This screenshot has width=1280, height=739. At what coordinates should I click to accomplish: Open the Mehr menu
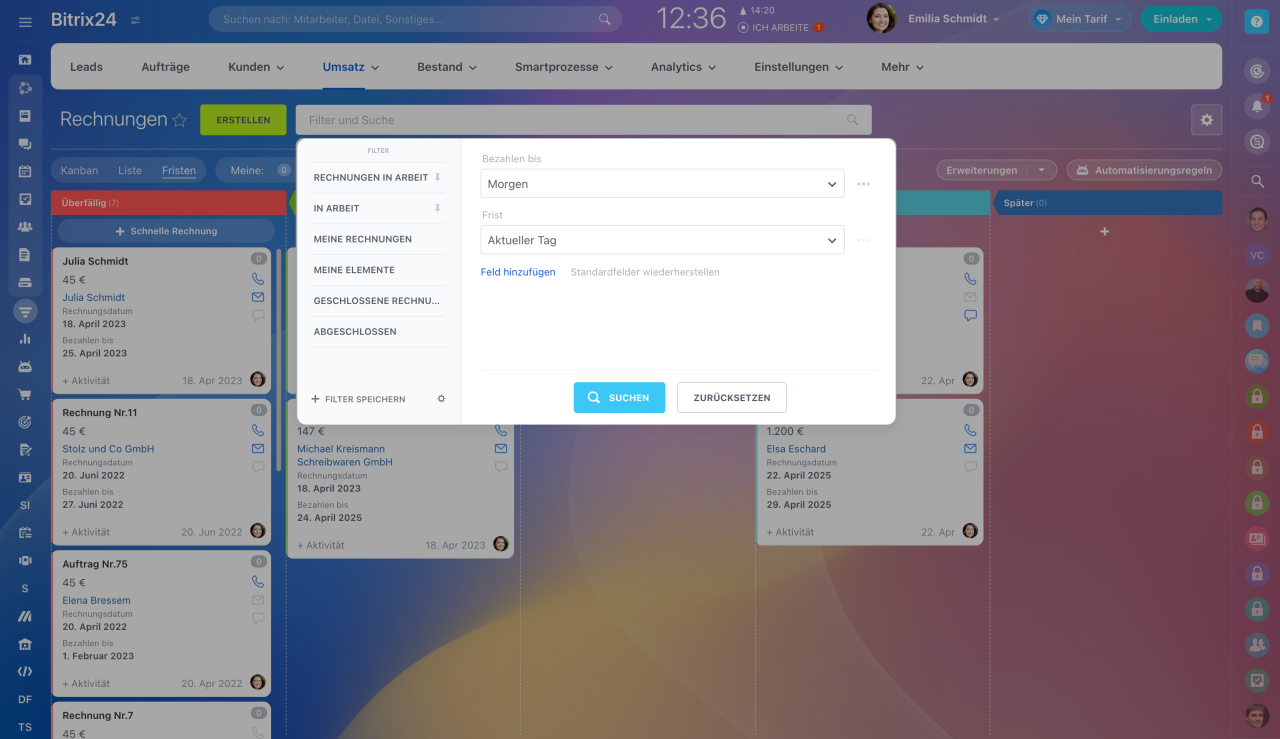point(902,67)
